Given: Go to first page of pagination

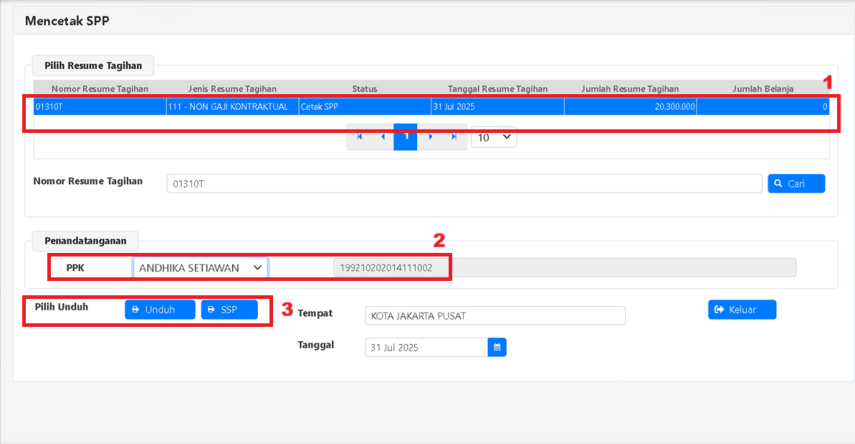Looking at the screenshot, I should [x=359, y=137].
